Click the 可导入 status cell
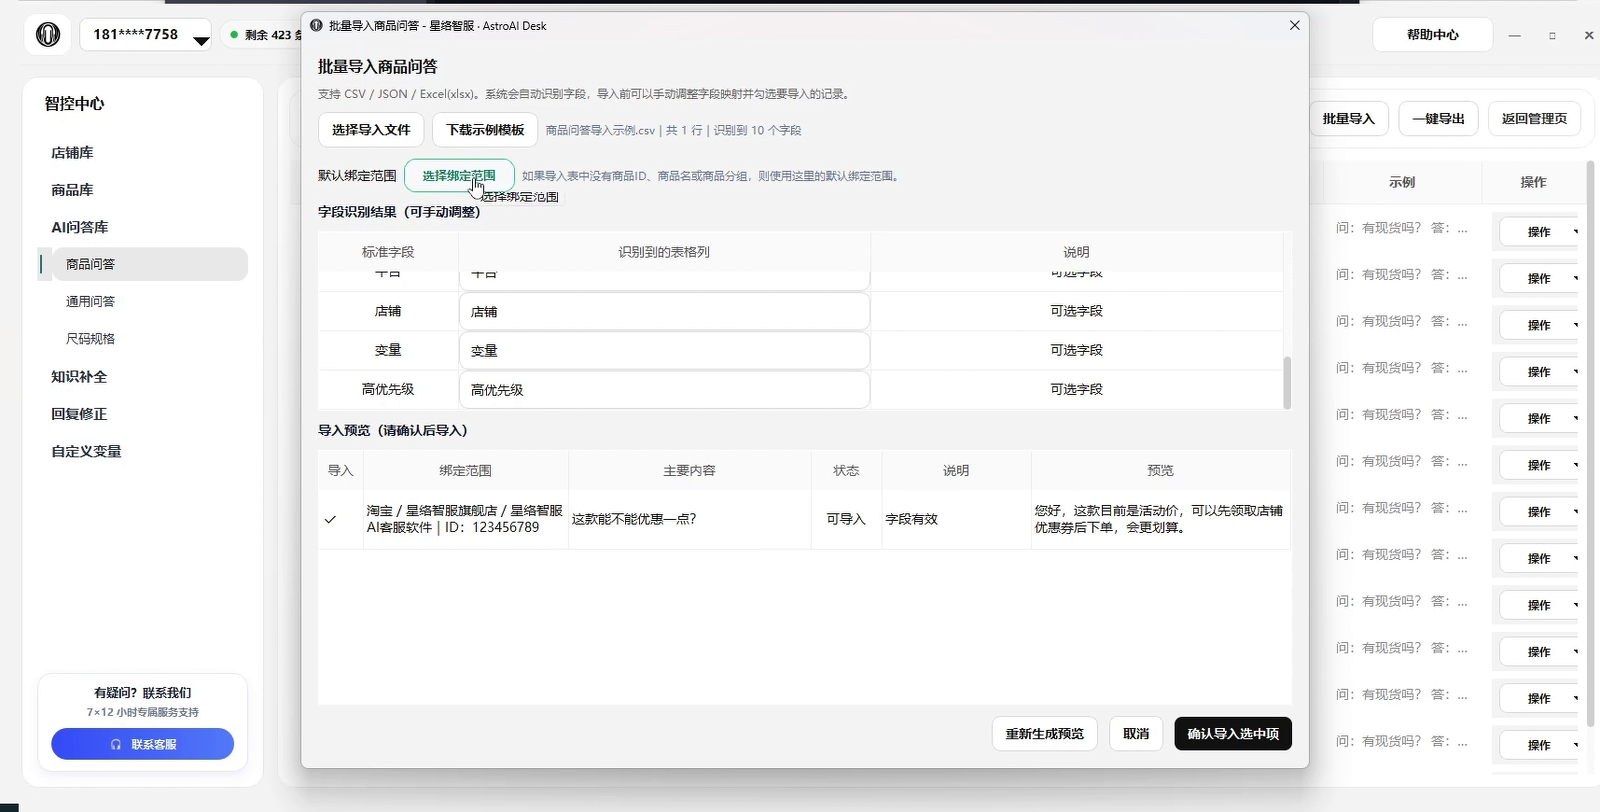Screen dimensions: 1600x812 pos(846,519)
